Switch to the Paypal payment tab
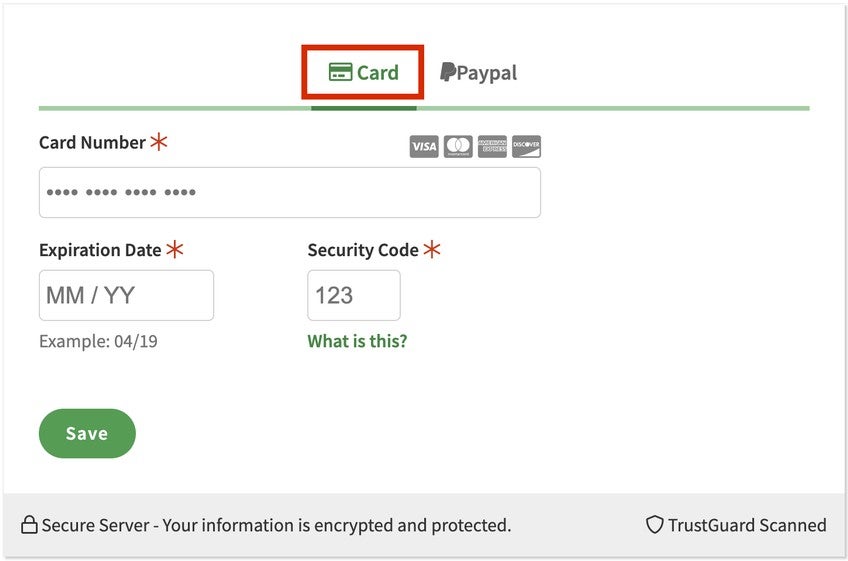 point(479,72)
